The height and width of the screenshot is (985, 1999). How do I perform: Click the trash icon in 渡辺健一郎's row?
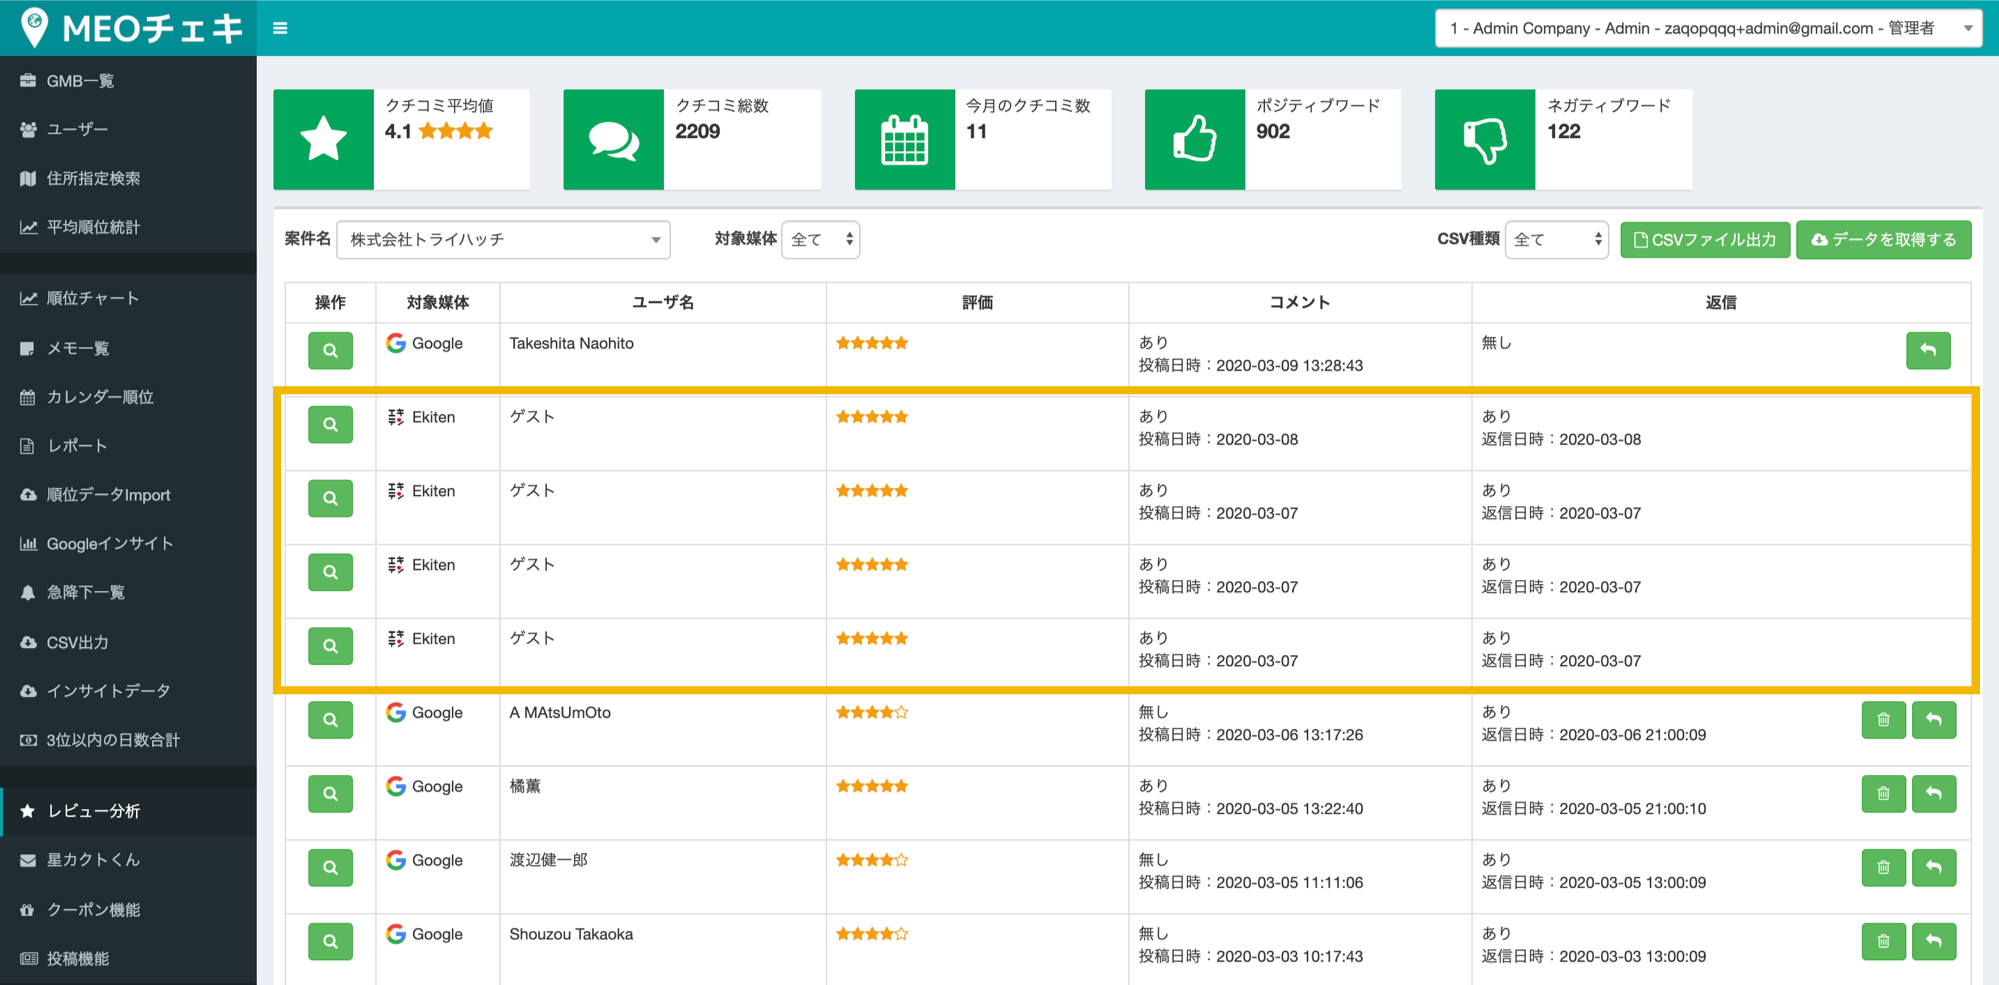[x=1883, y=868]
